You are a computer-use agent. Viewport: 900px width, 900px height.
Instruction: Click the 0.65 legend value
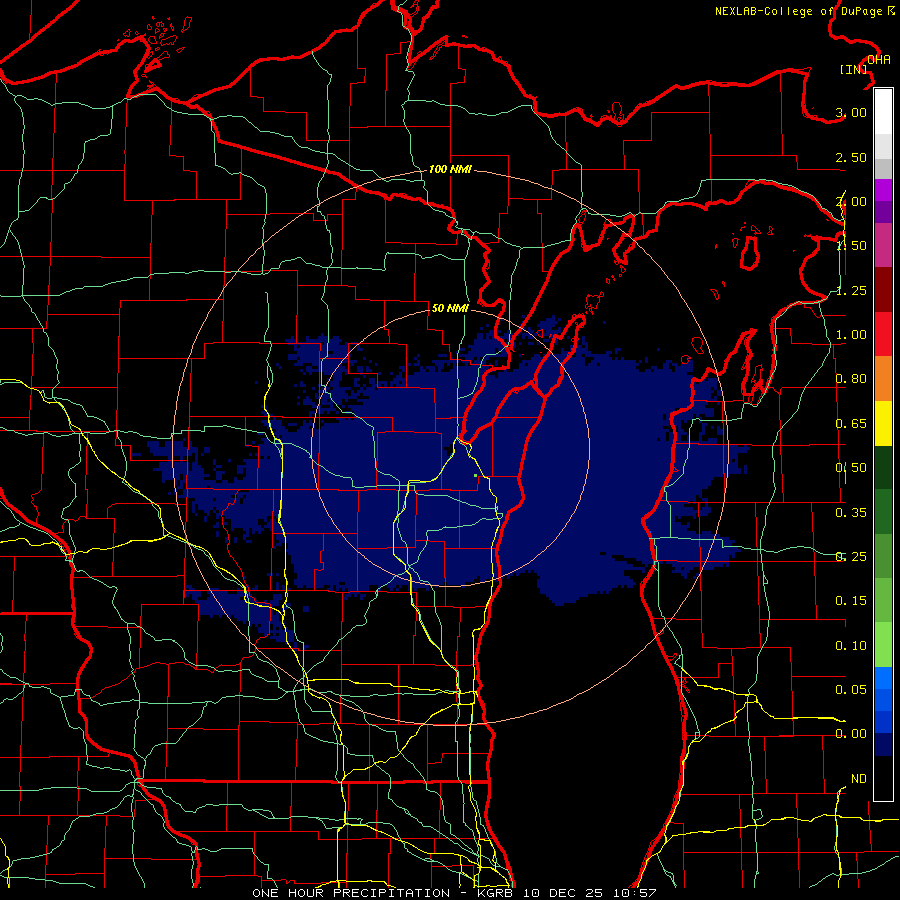click(x=851, y=424)
